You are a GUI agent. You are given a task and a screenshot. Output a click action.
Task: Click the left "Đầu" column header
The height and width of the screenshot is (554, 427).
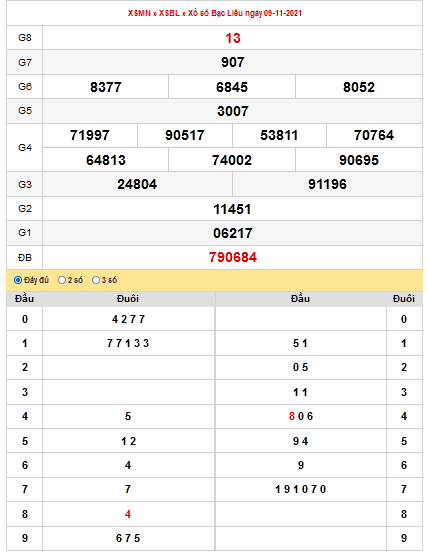click(24, 299)
